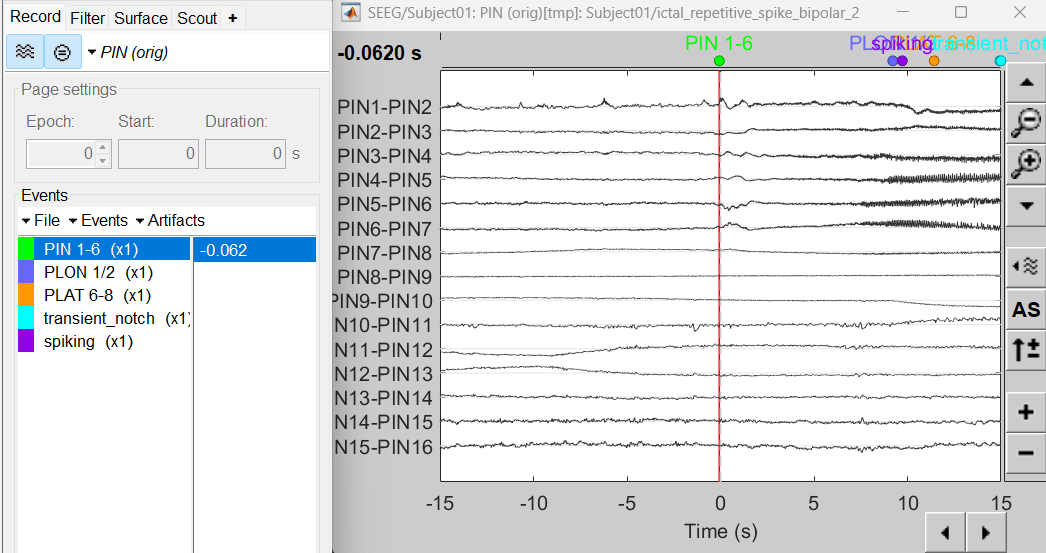Image resolution: width=1046 pixels, height=553 pixels.
Task: Open the File menu in Events panel
Action: pyautogui.click(x=40, y=220)
